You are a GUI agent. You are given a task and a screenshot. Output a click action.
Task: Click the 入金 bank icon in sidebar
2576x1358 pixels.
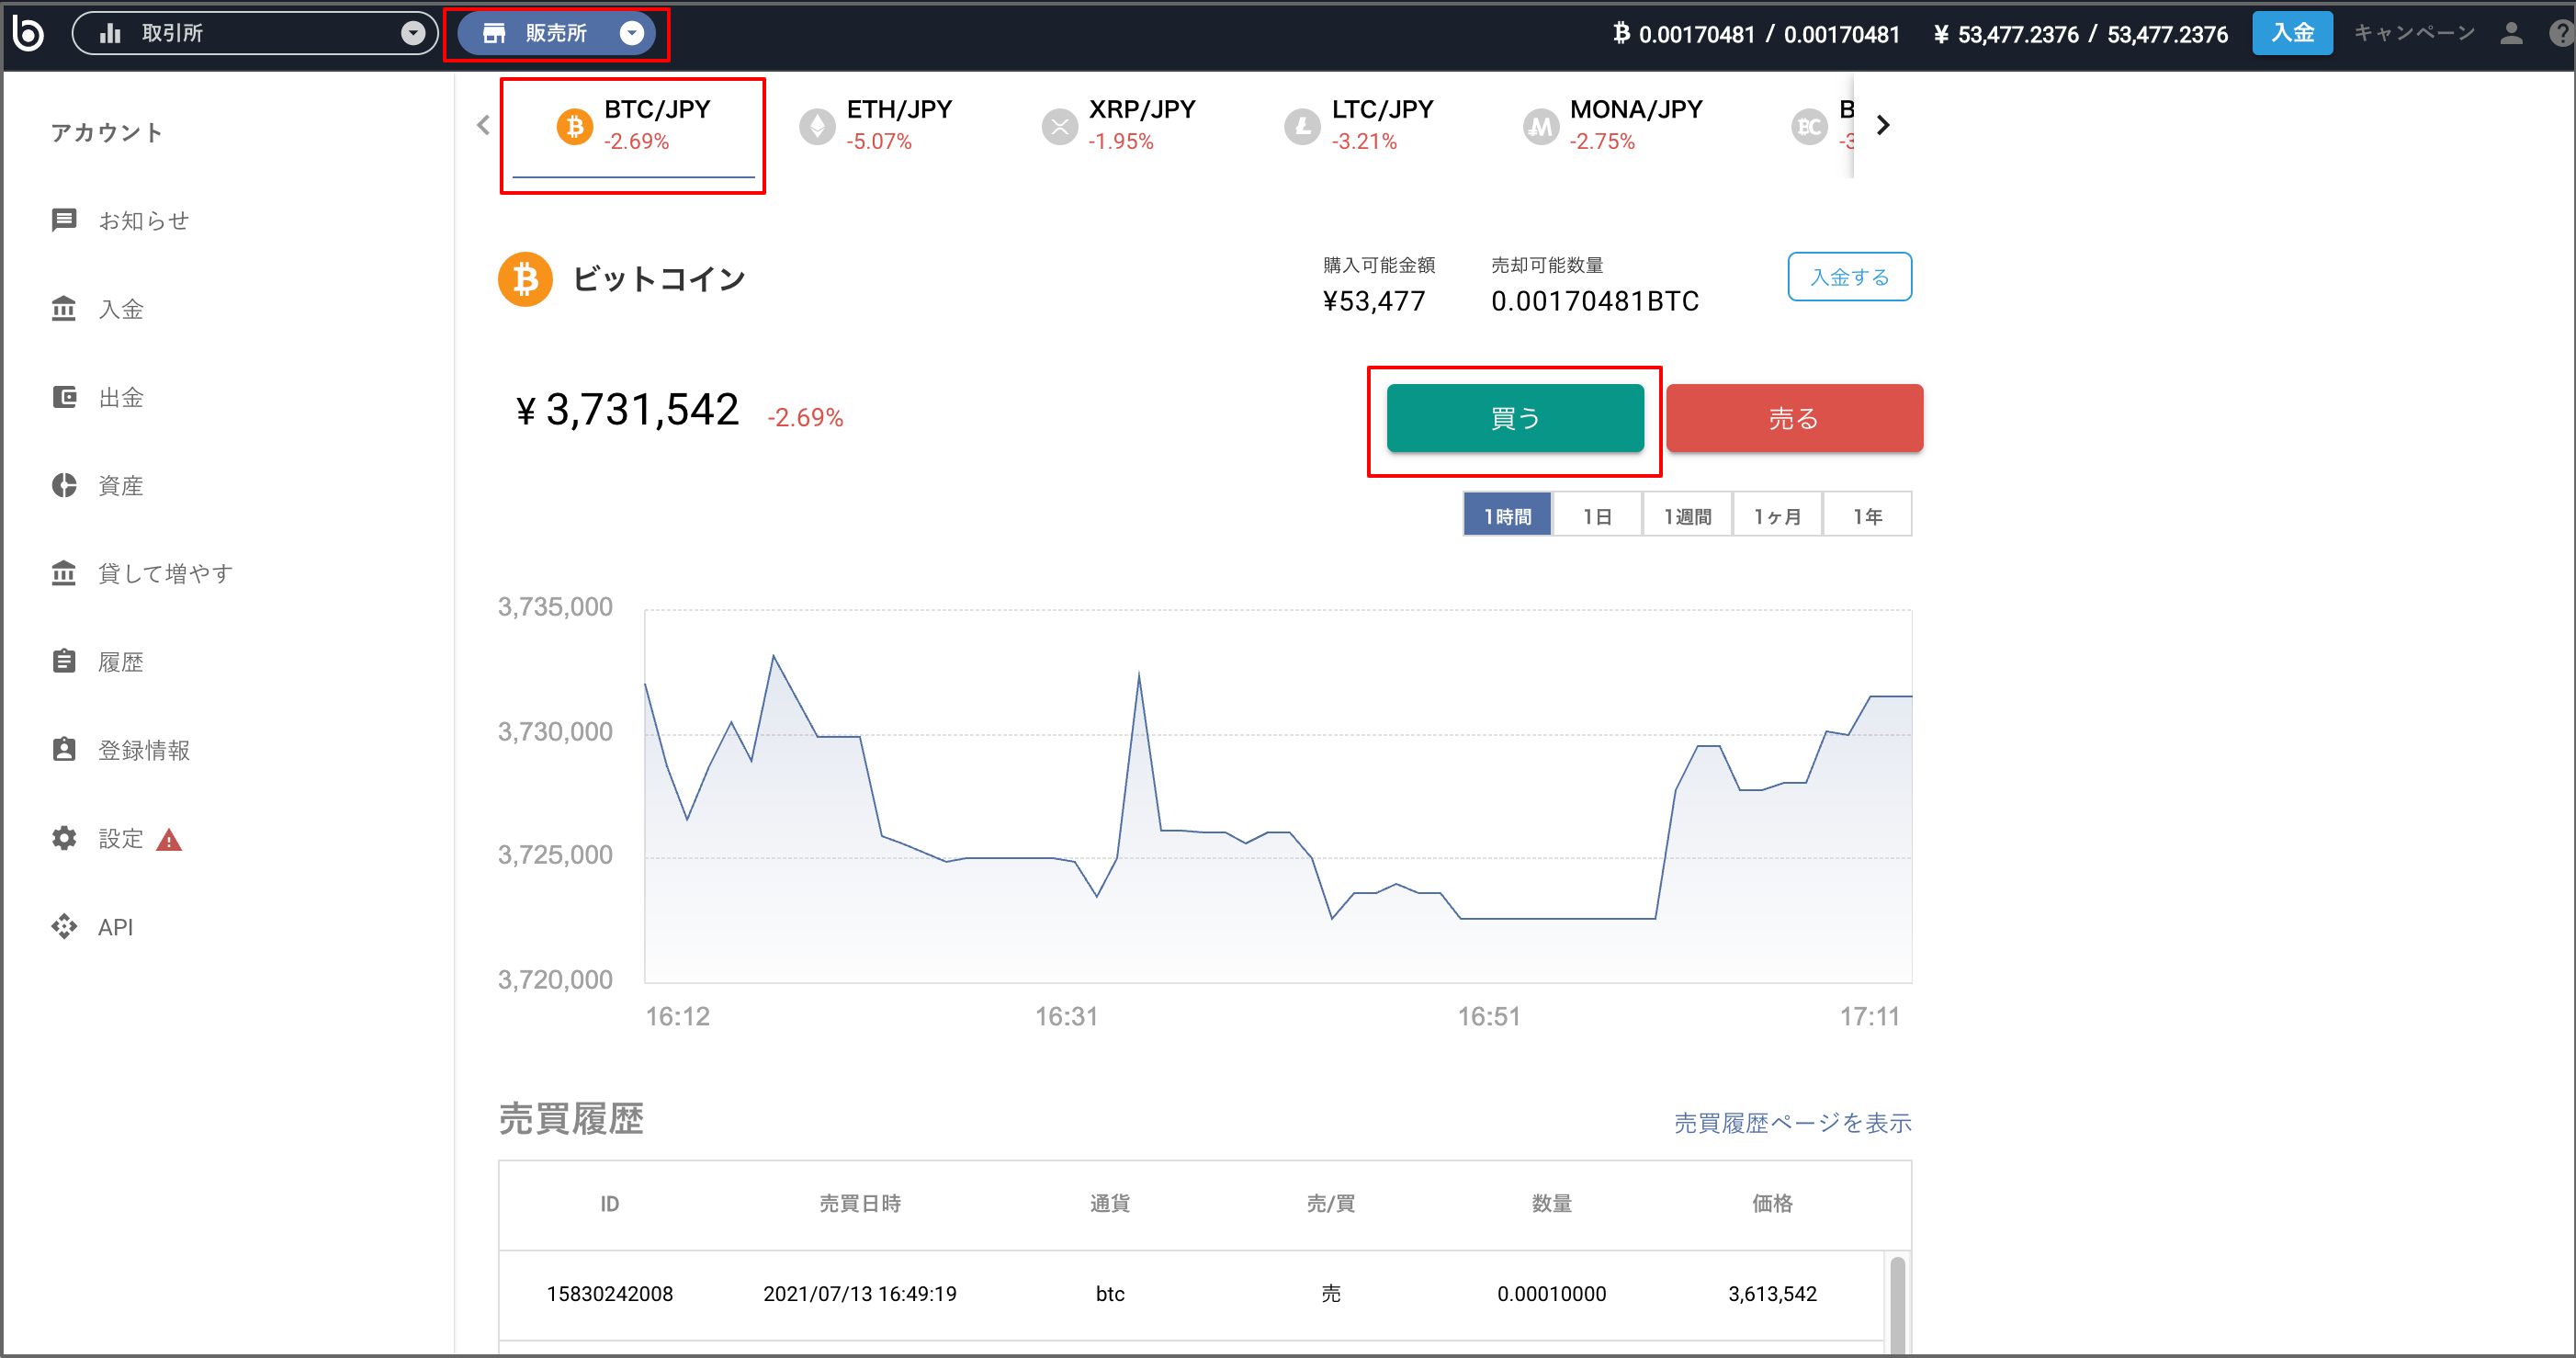(x=64, y=308)
